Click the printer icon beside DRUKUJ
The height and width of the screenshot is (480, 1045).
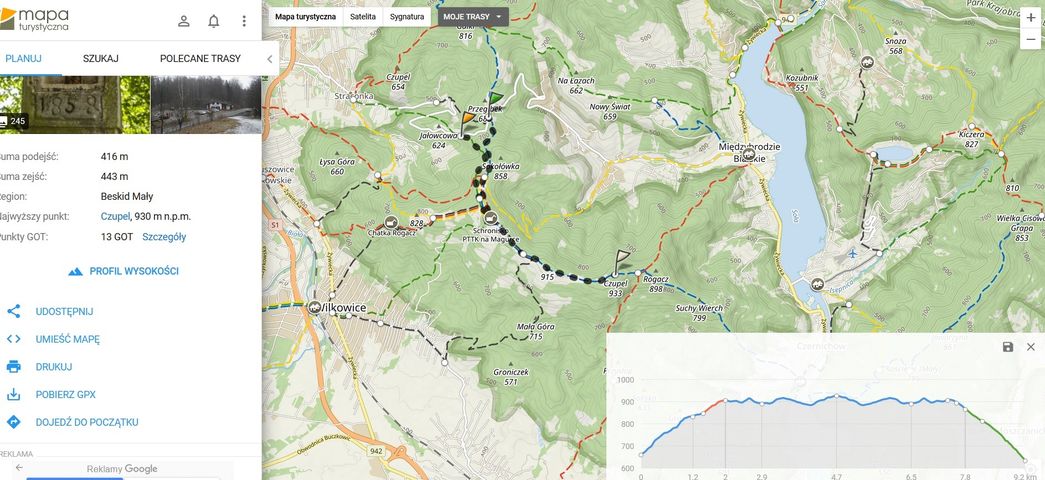[x=14, y=367]
